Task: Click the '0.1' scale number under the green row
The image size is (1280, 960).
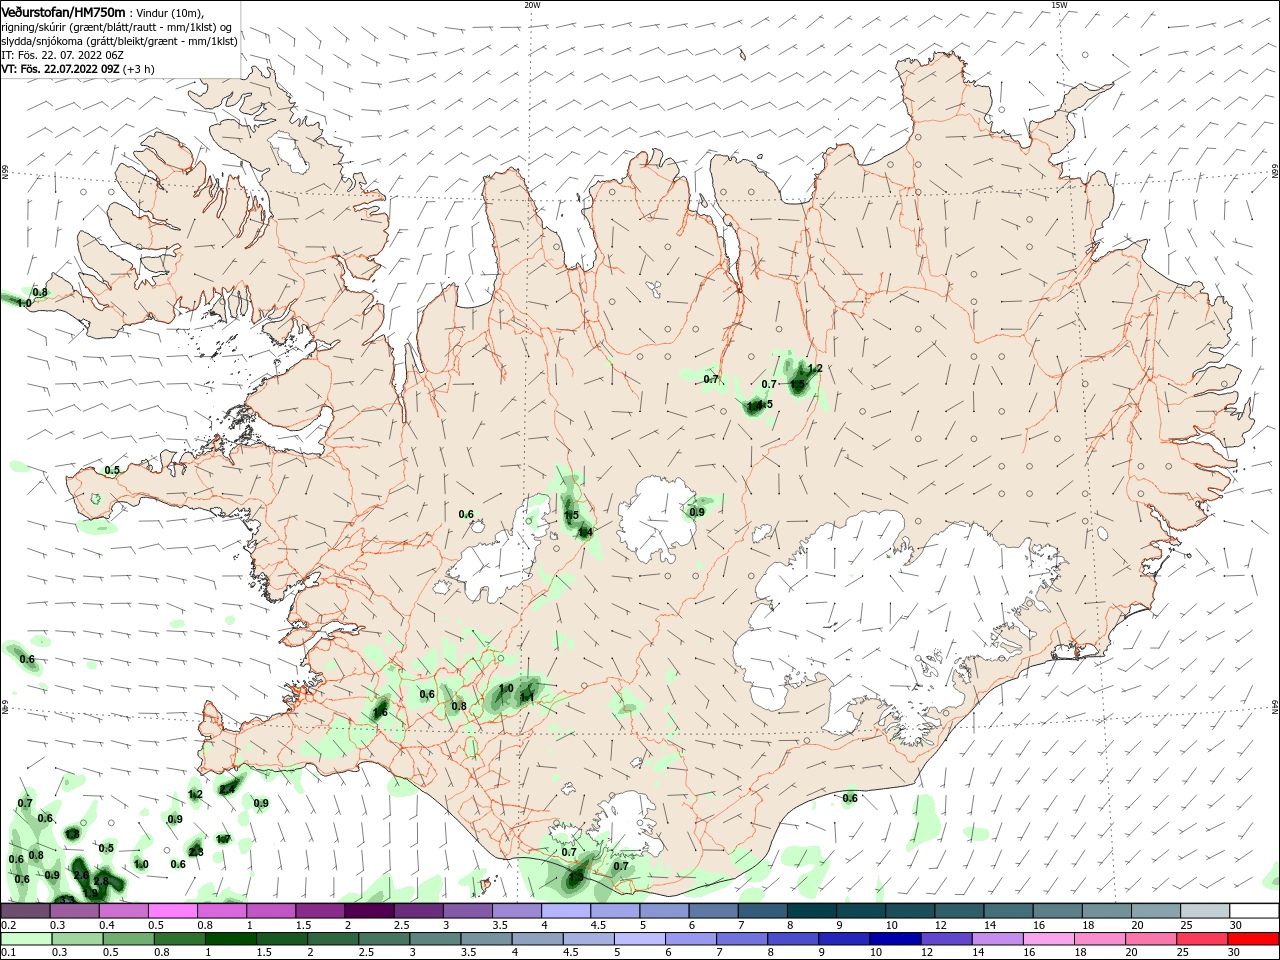Action: tap(8, 953)
